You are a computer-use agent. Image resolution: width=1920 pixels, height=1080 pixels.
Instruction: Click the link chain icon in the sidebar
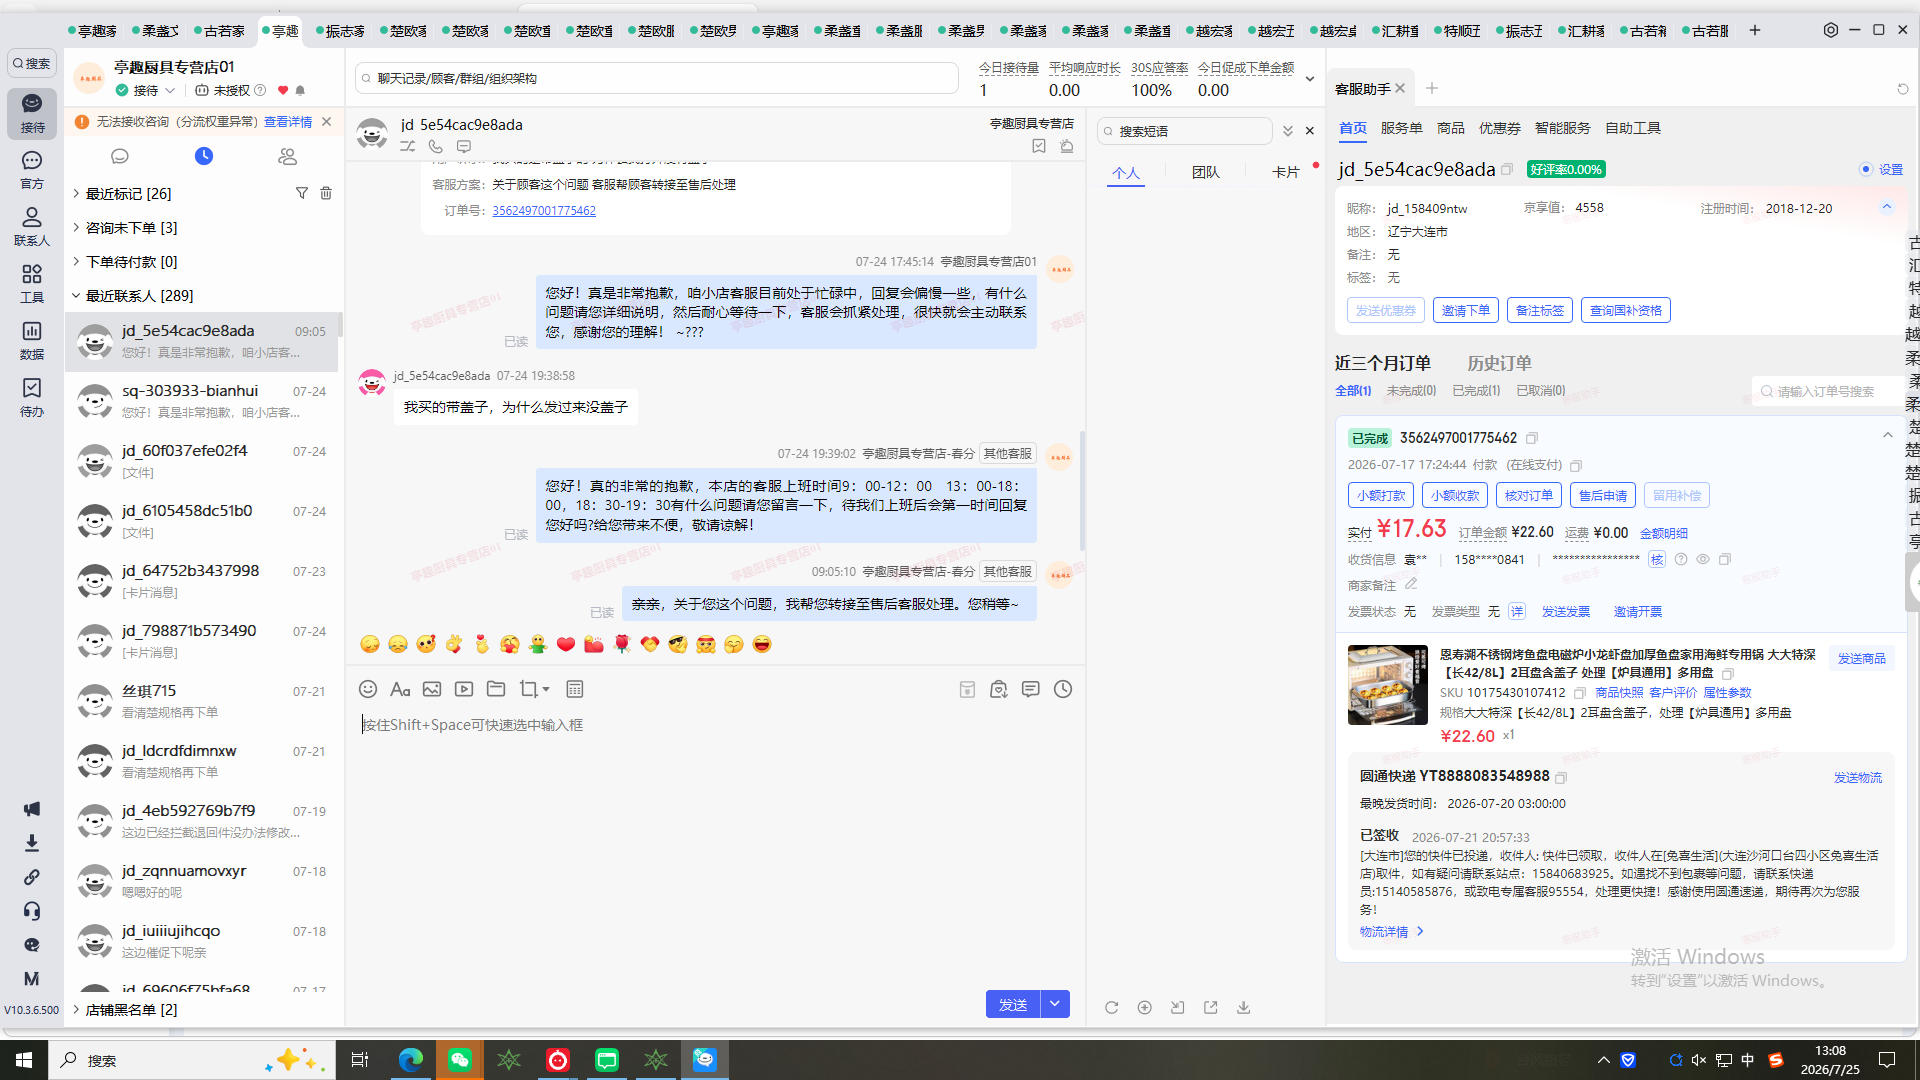32,877
